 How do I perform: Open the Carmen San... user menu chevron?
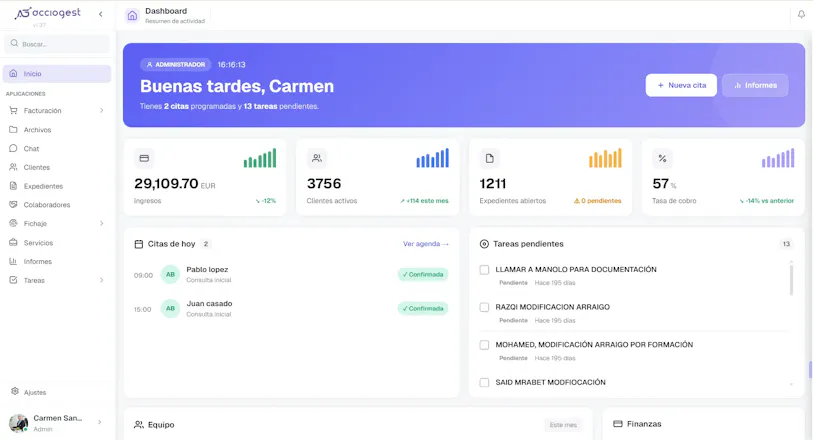click(100, 422)
